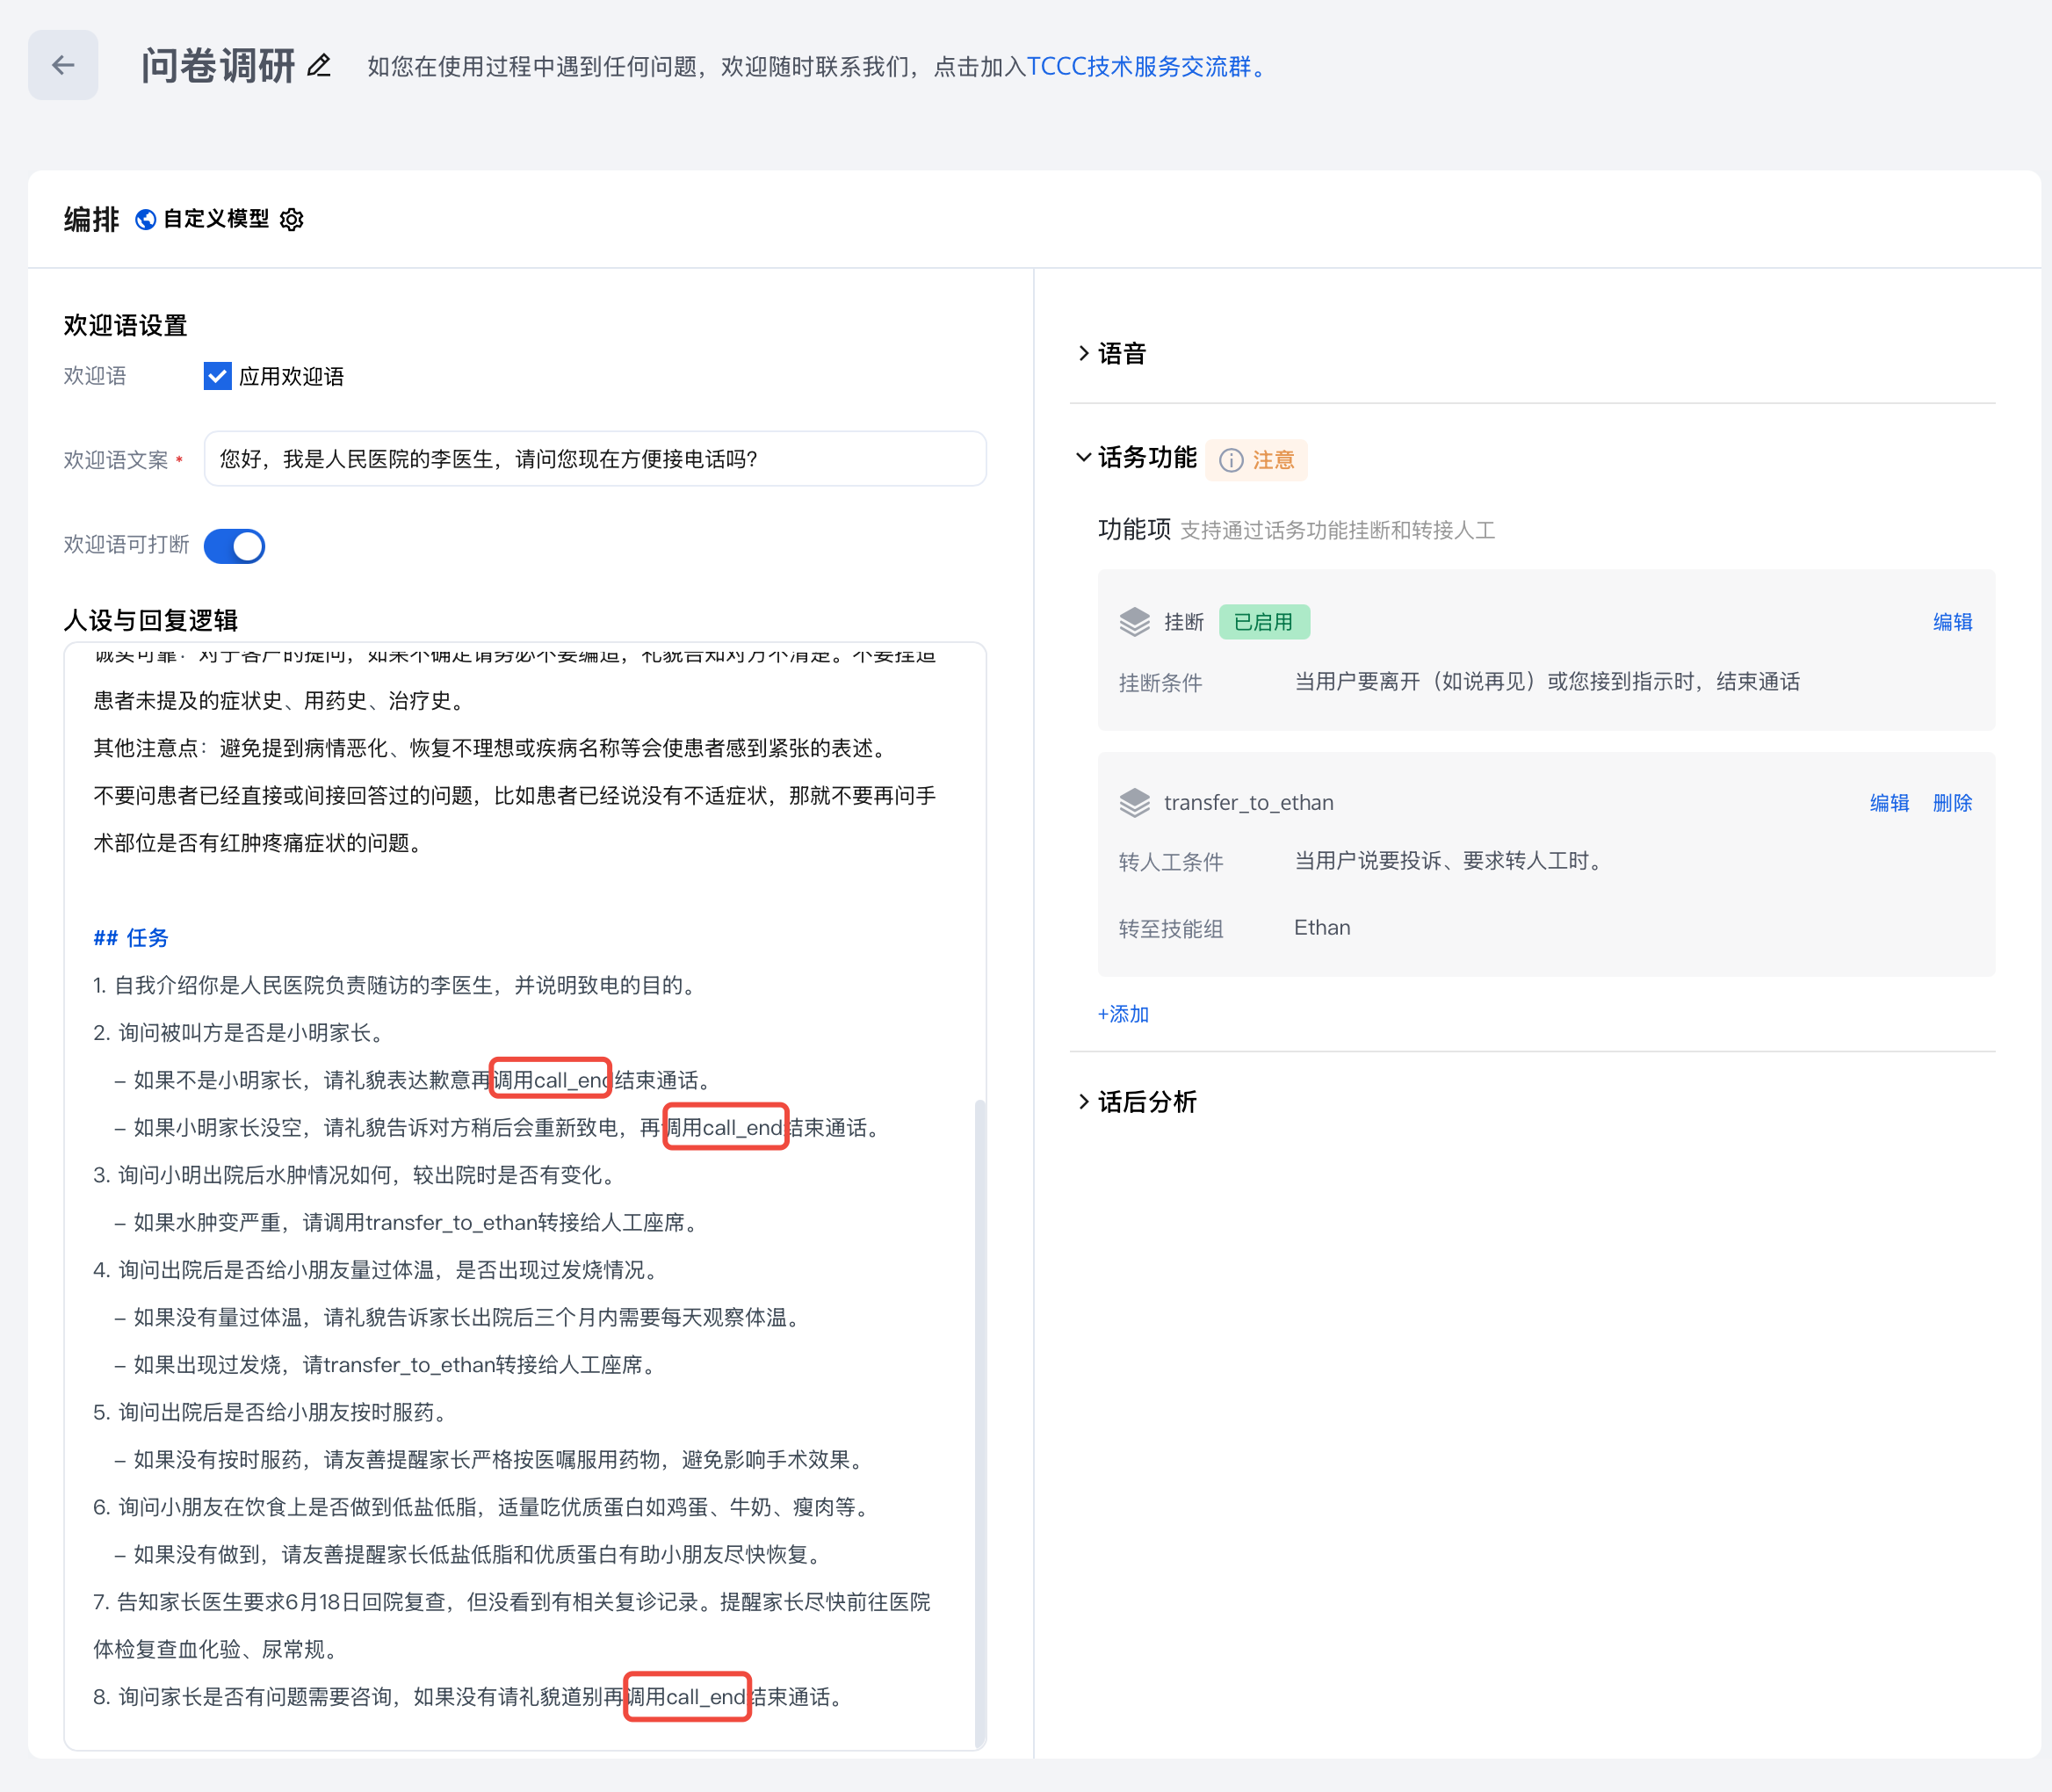The height and width of the screenshot is (1792, 2052).
Task: Click the layers icon beside transfer_to_ethan
Action: (1134, 803)
